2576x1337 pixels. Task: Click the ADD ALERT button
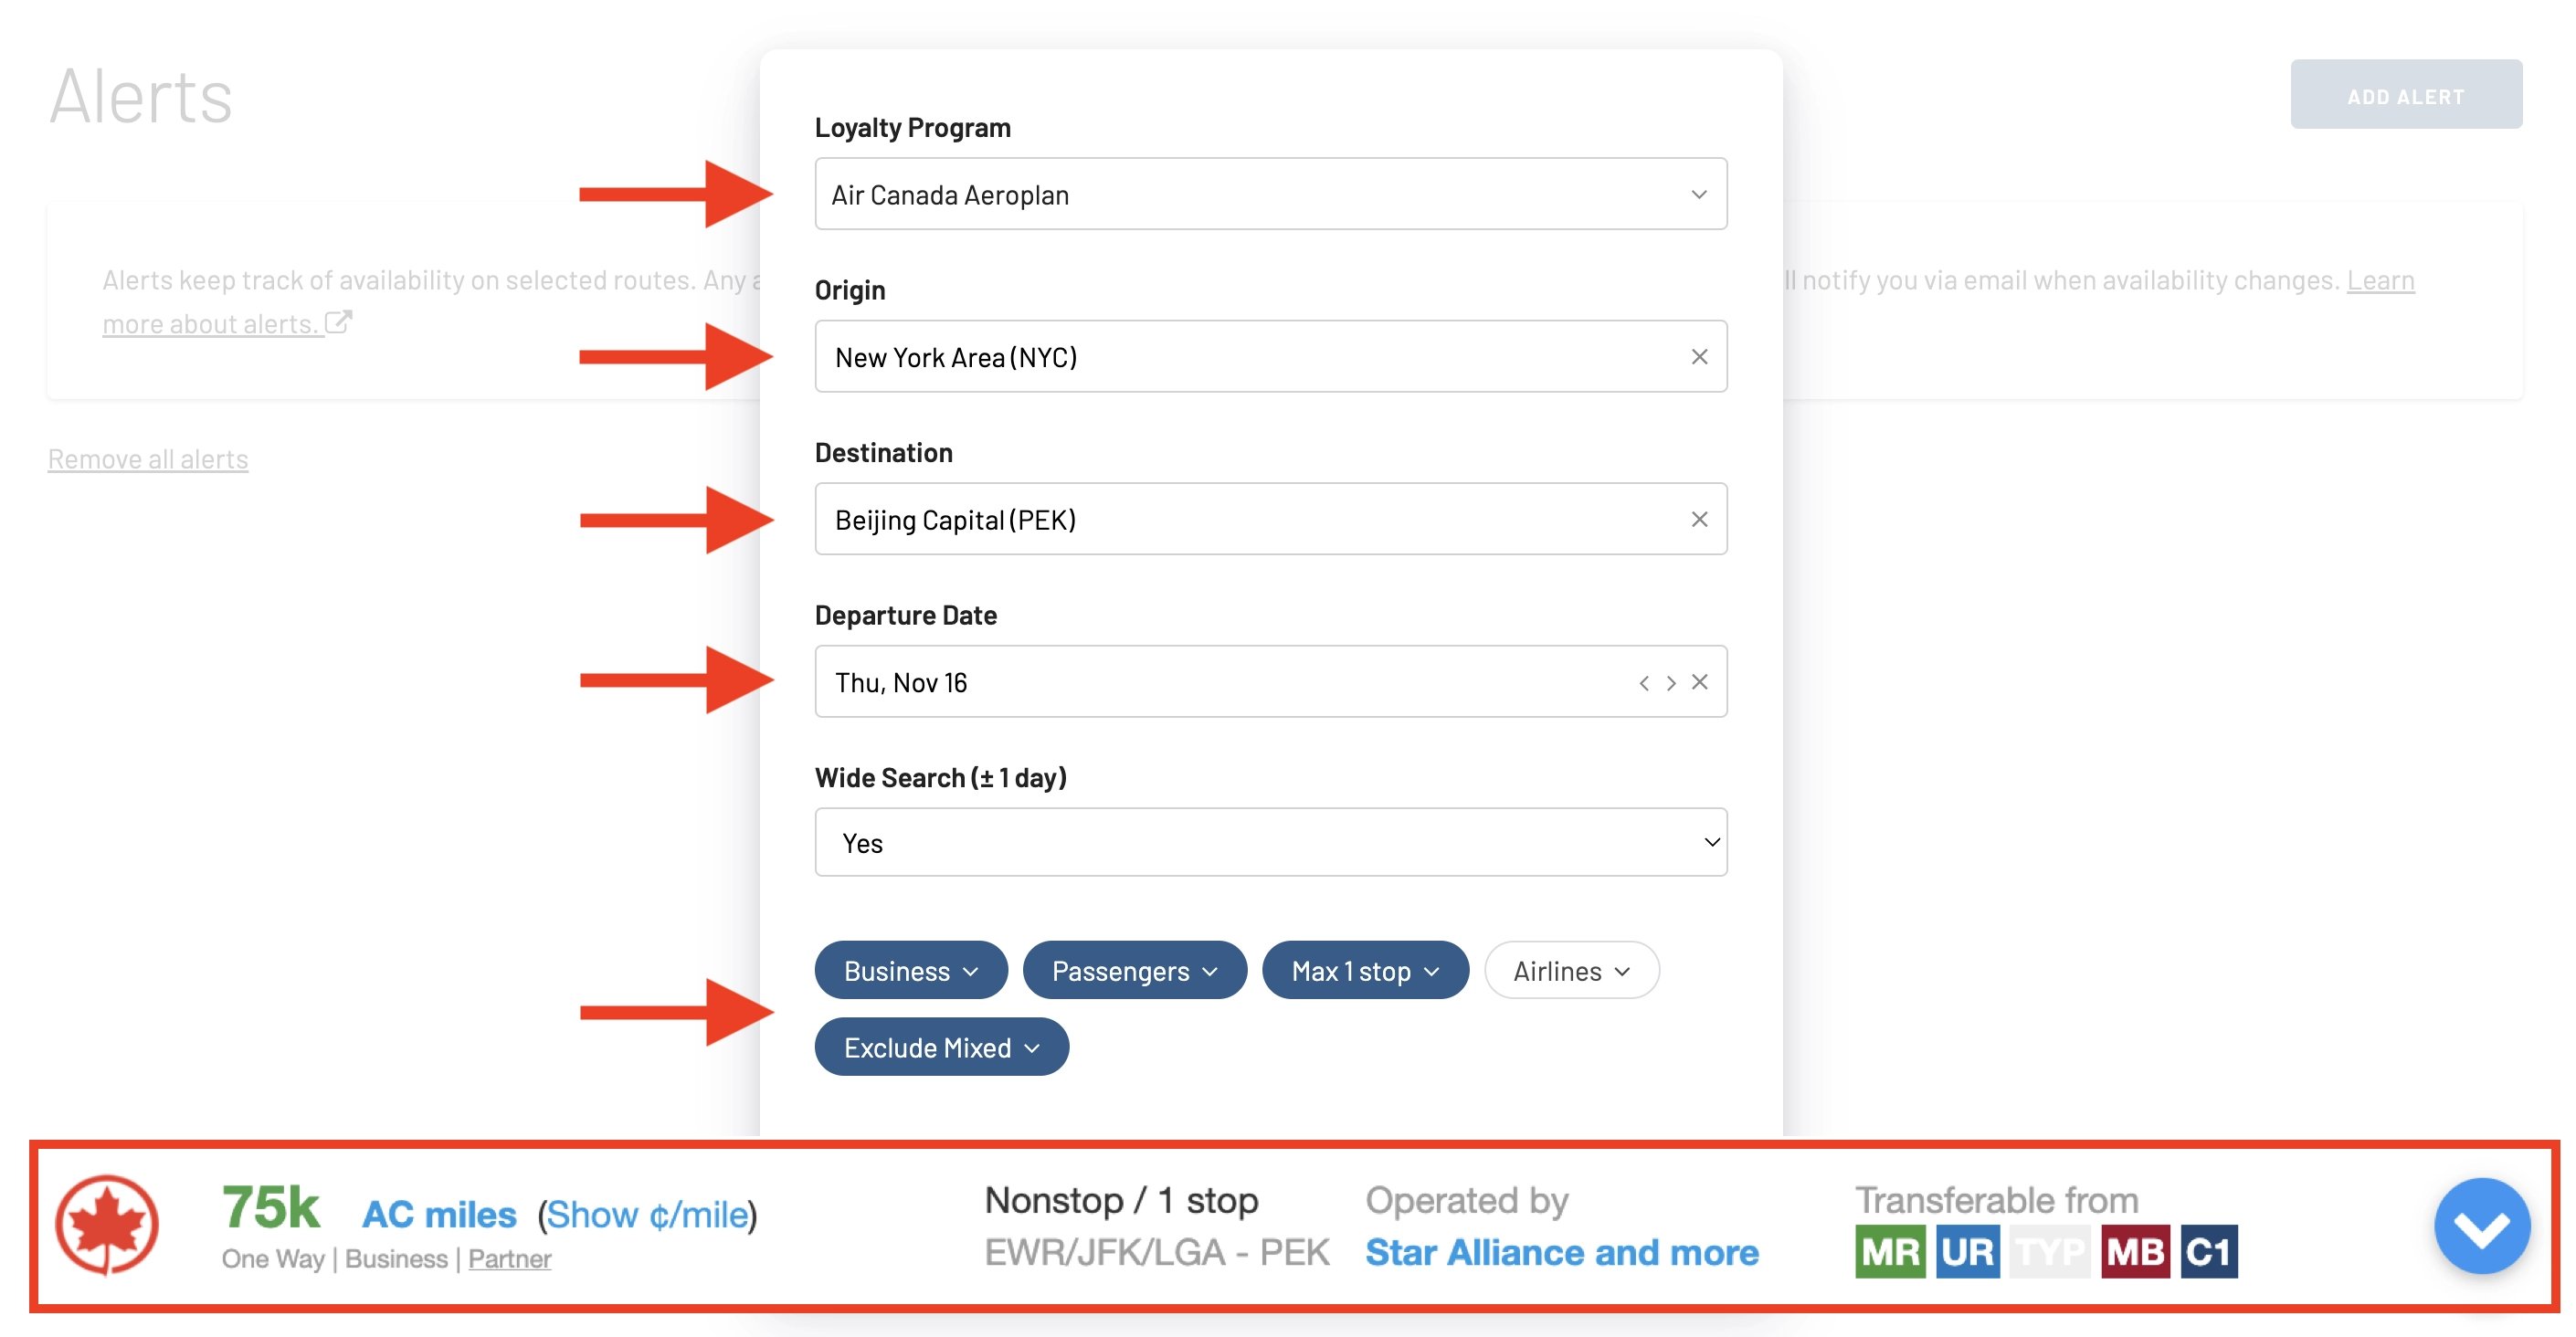point(2406,96)
